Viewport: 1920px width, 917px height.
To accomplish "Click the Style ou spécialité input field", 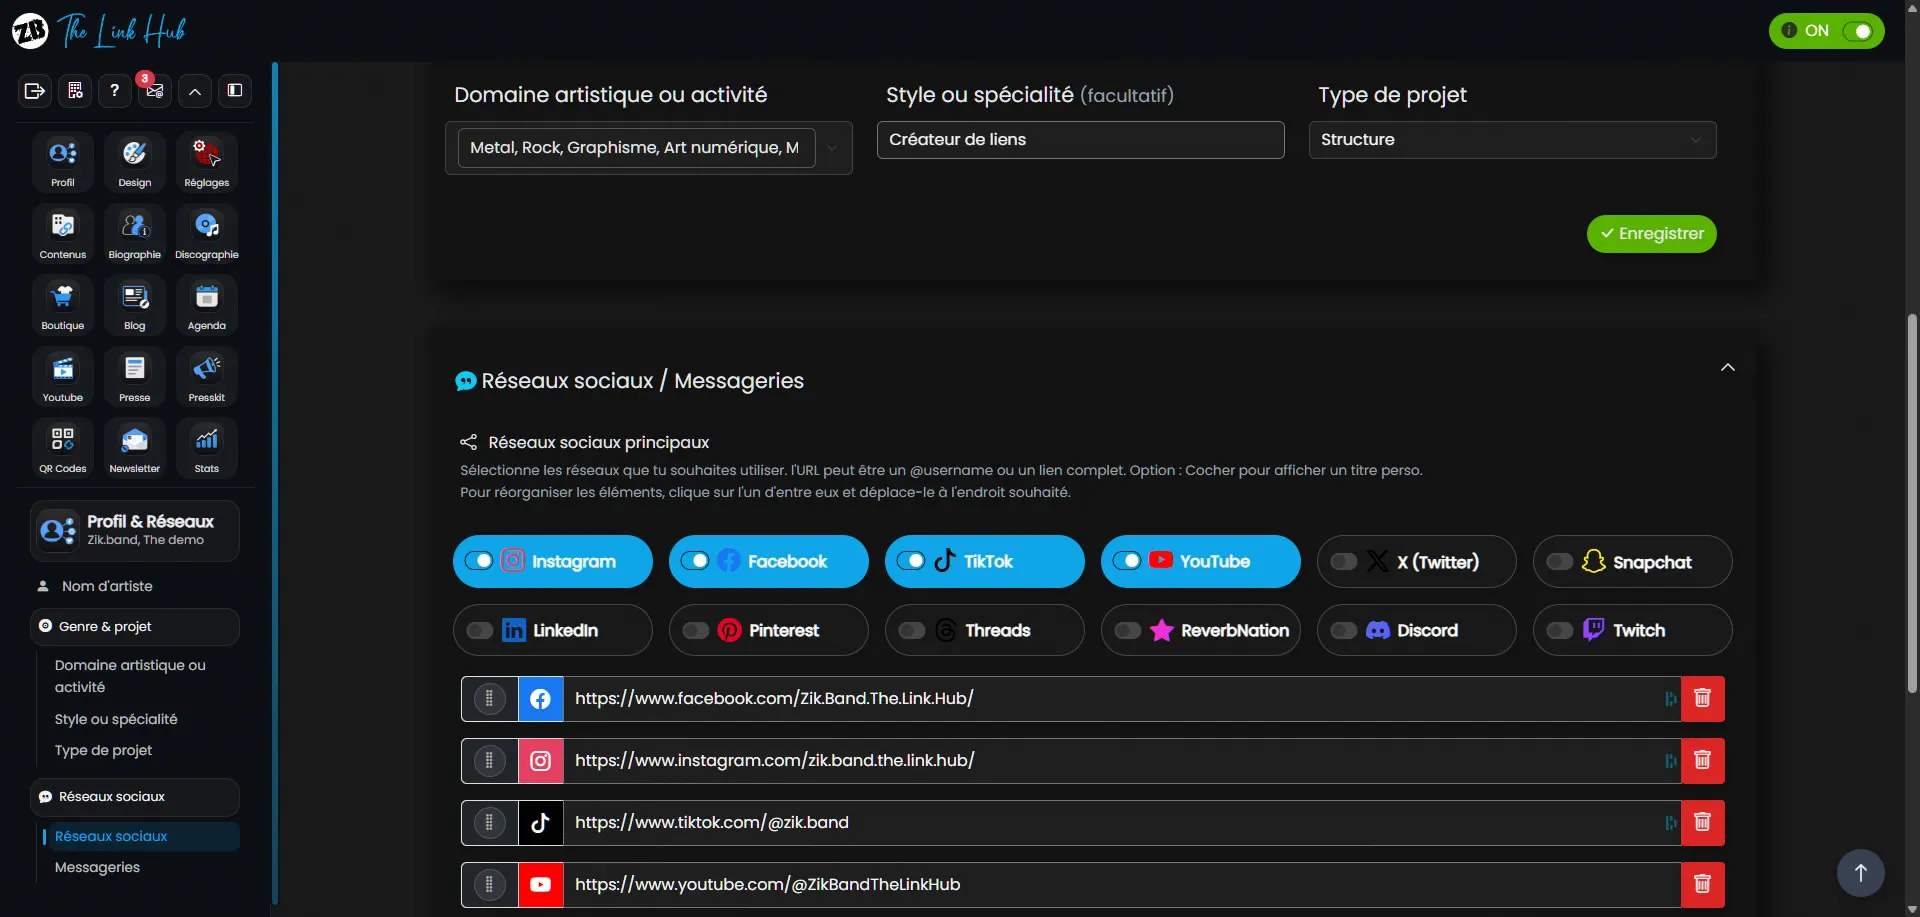I will (x=1080, y=140).
